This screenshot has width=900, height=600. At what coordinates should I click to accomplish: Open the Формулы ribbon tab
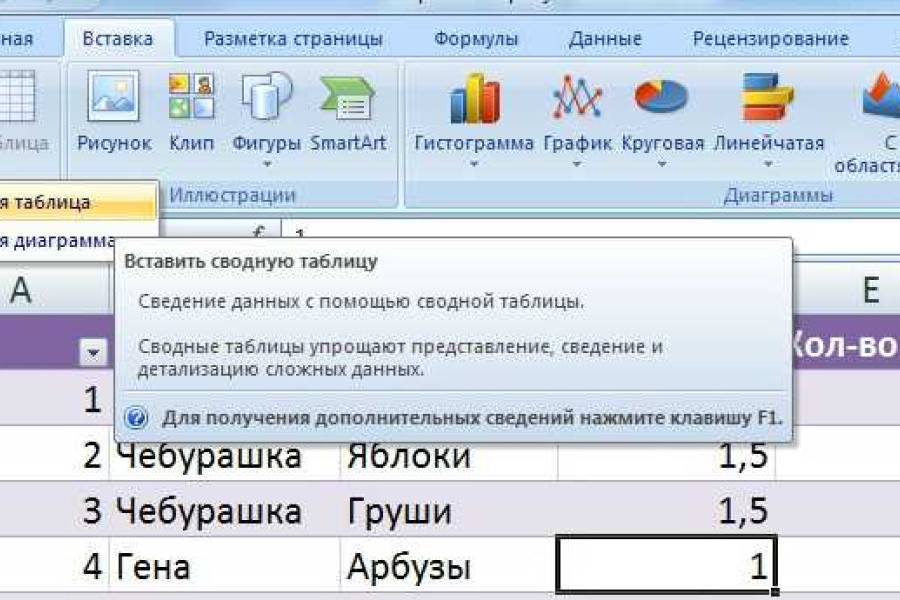476,39
